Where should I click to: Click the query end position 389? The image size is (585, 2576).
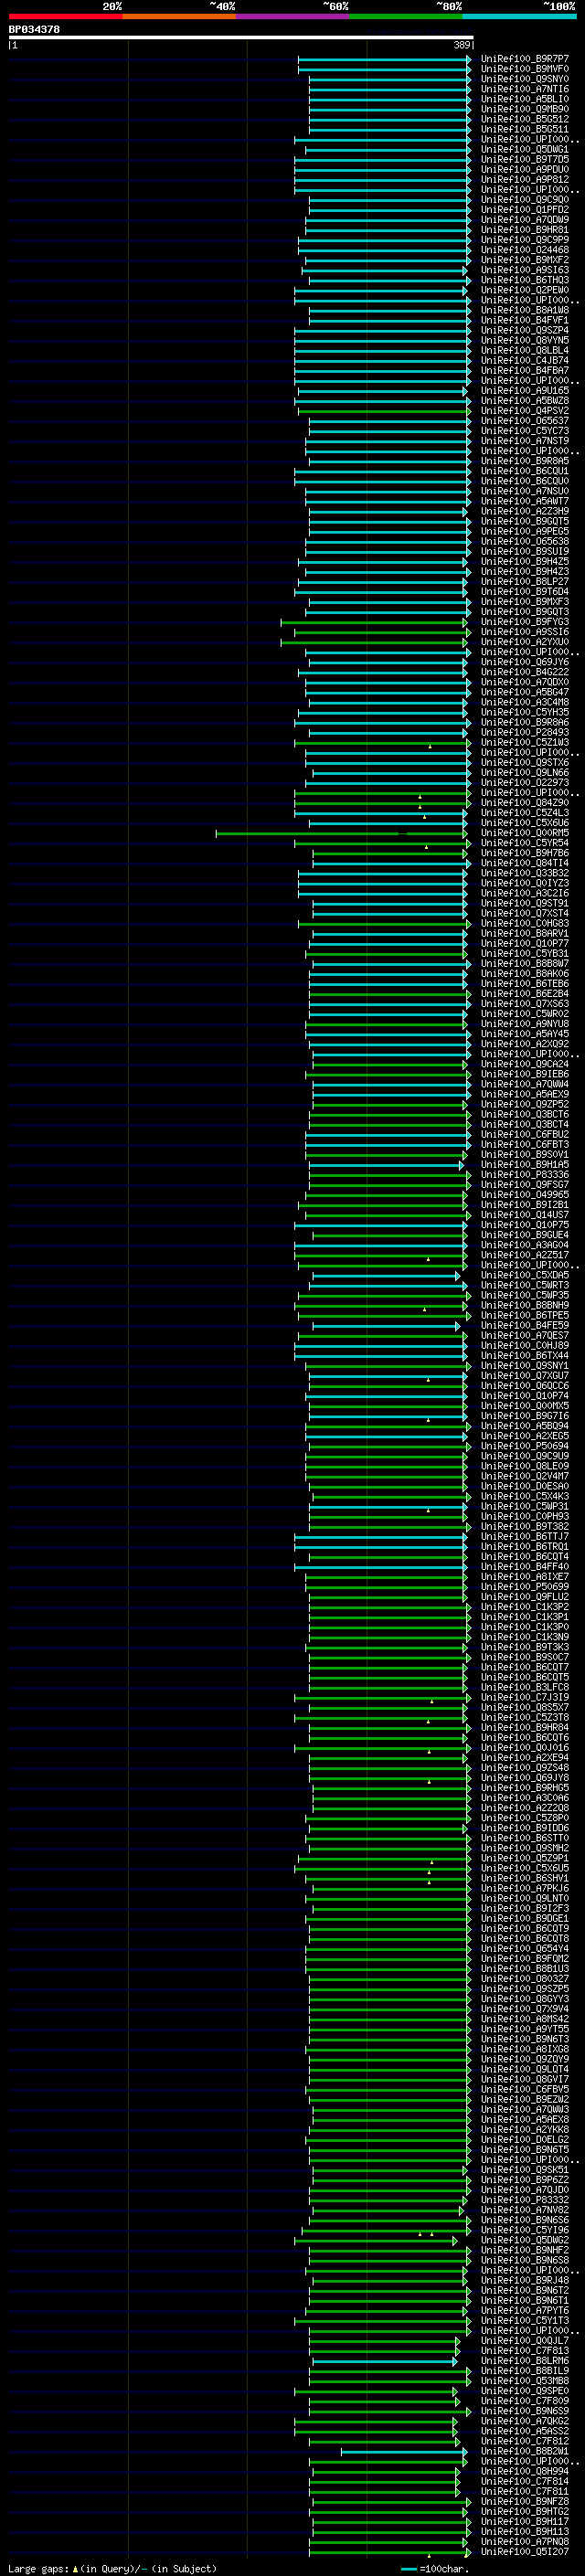(x=461, y=45)
